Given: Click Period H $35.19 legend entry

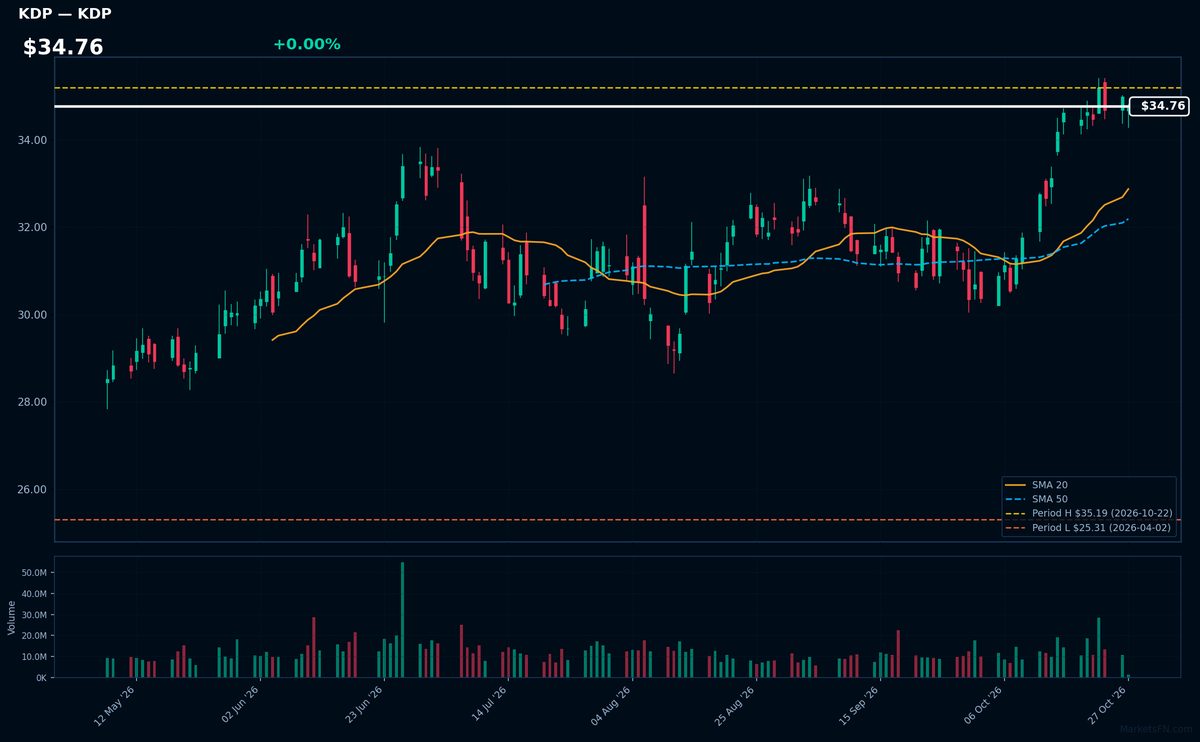Looking at the screenshot, I should [1089, 513].
